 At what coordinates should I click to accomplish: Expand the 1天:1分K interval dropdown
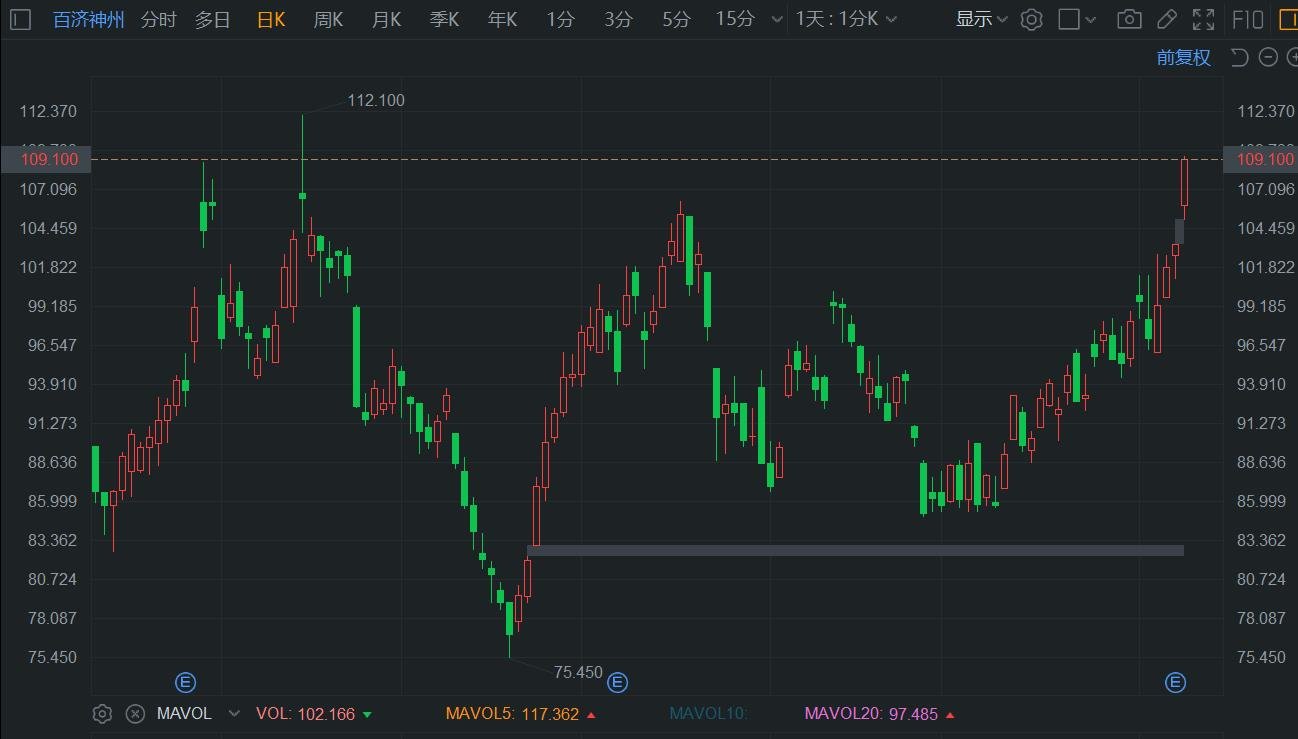coord(846,19)
